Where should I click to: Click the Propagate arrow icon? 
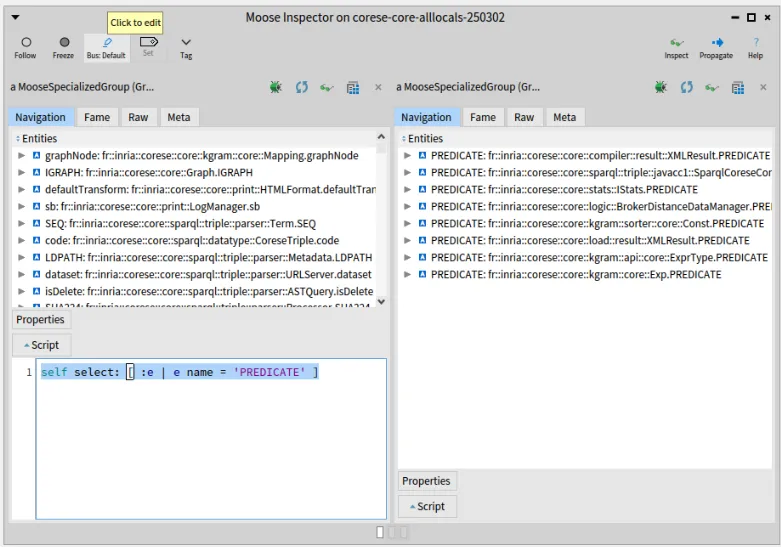[x=716, y=46]
